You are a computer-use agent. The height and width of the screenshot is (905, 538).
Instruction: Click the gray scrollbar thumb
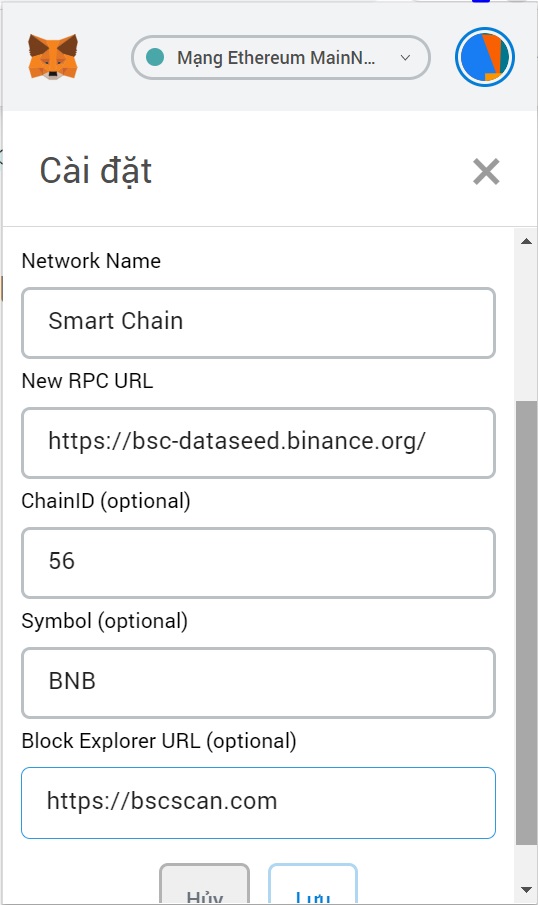pos(526,623)
